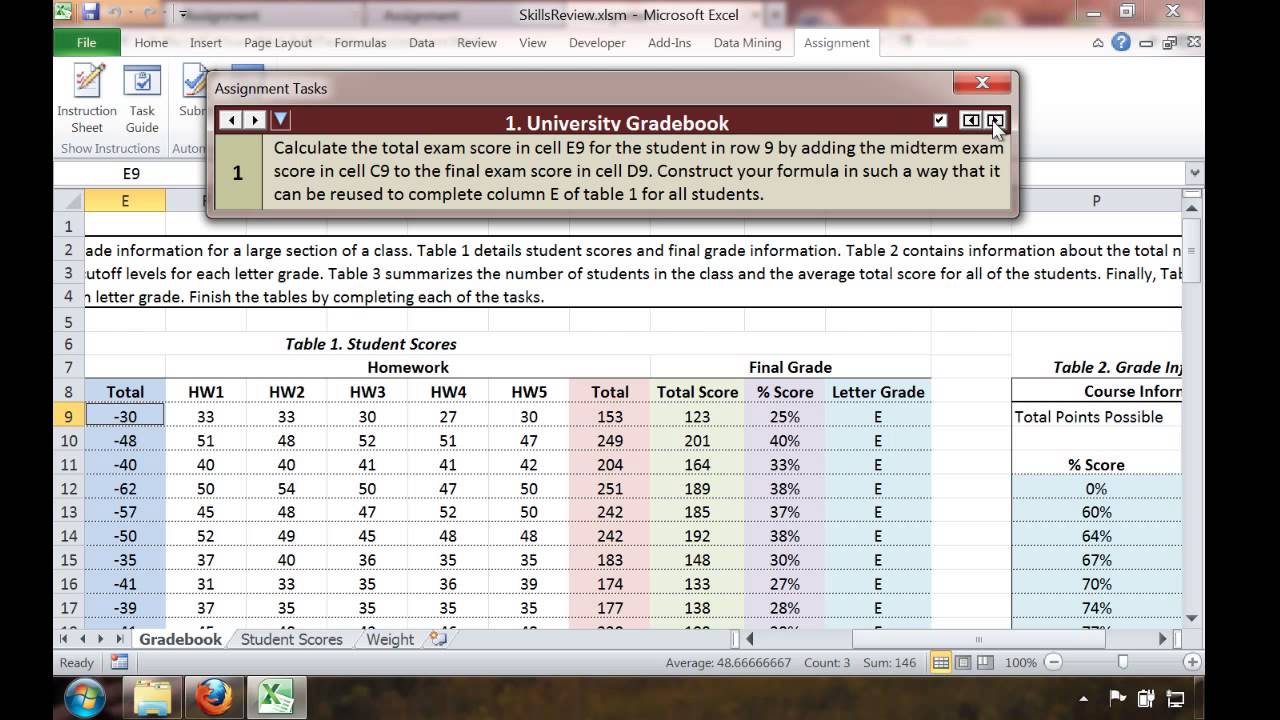Switch to the Home ribbon tab
Viewport: 1280px width, 720px height.
coord(151,43)
